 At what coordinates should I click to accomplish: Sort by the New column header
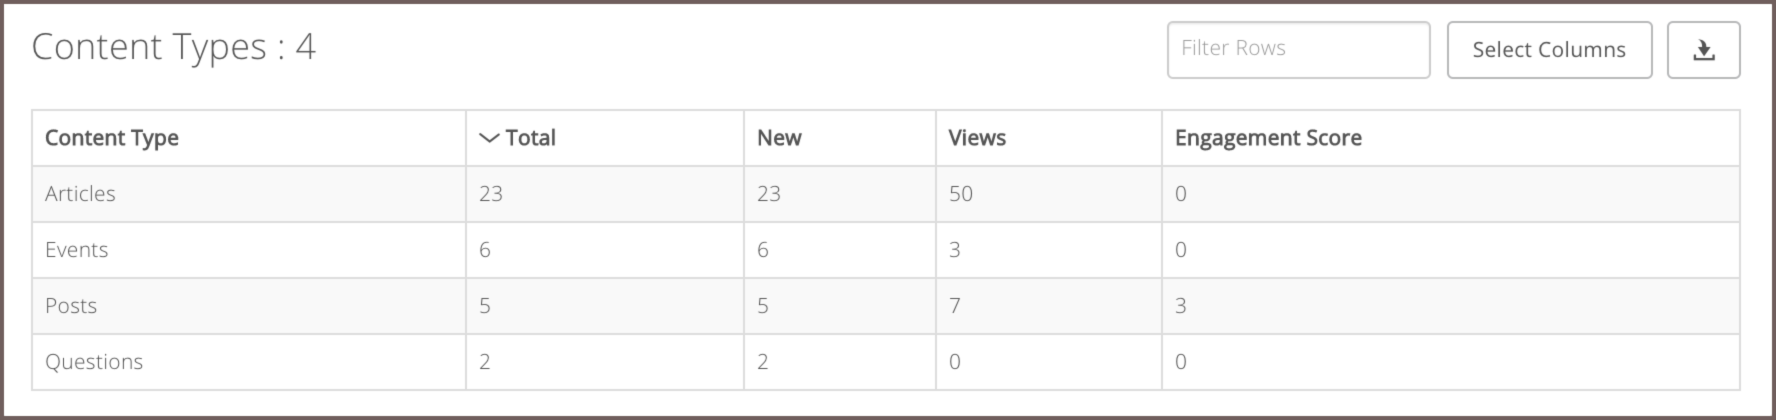779,138
